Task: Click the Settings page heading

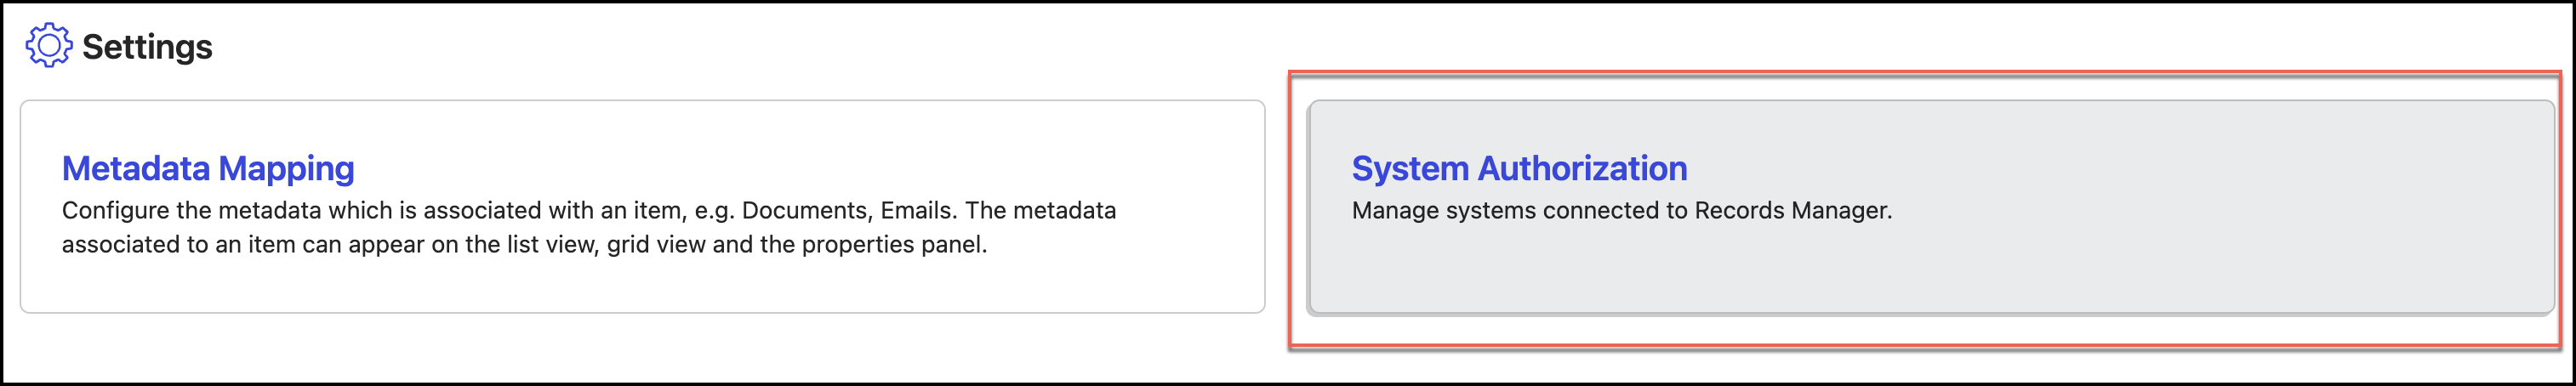Action: tap(147, 46)
